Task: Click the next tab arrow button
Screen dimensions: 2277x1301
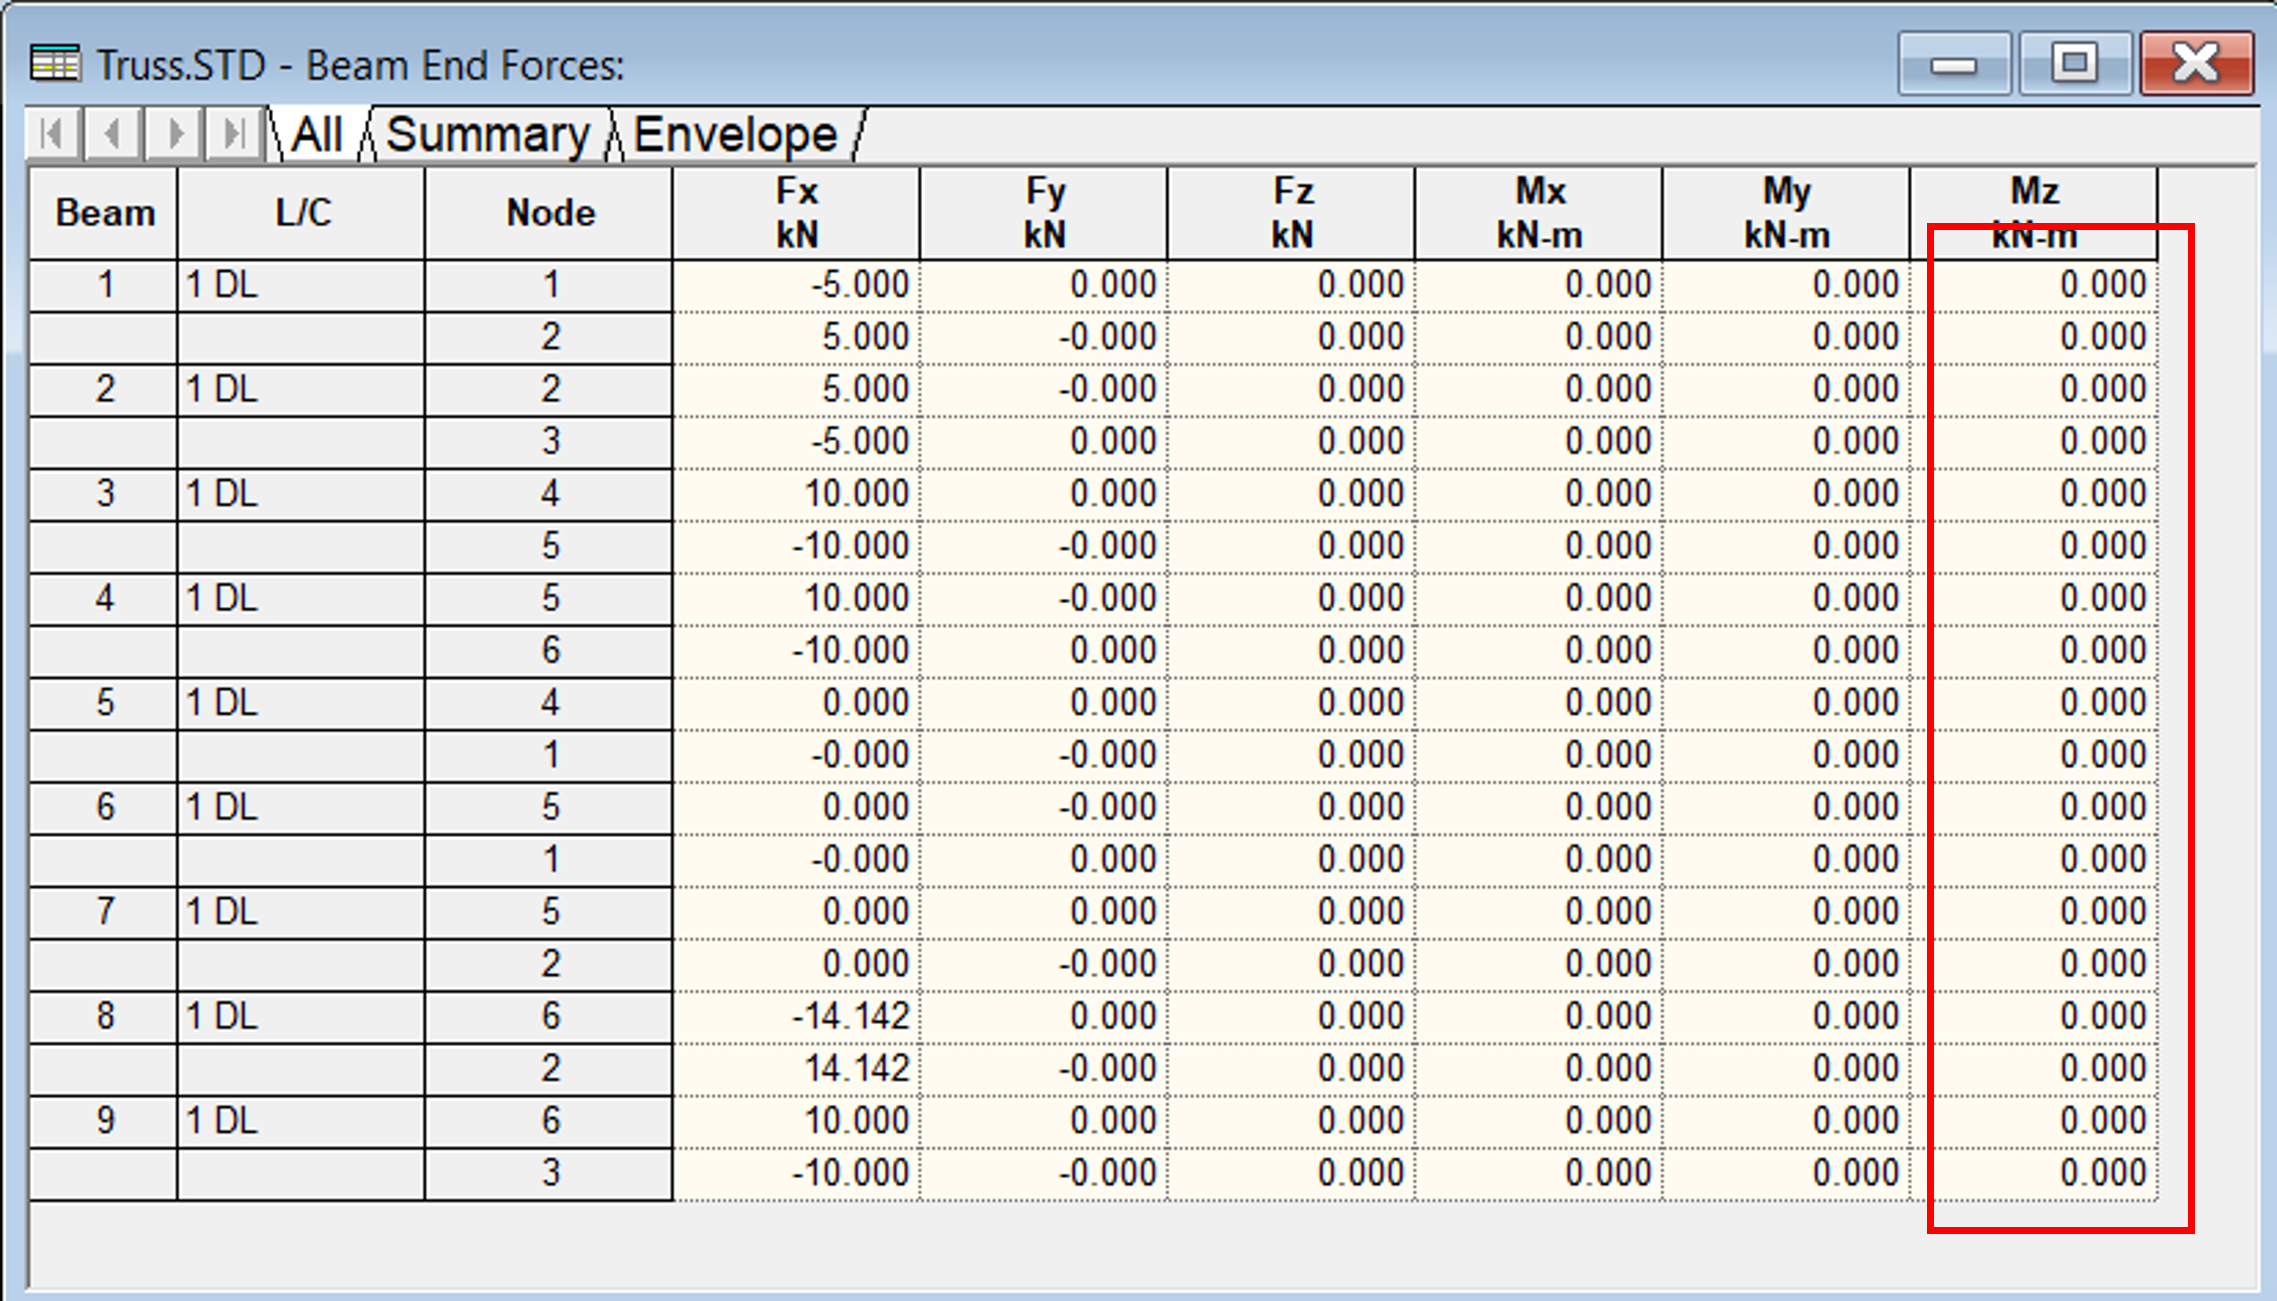Action: click(x=175, y=133)
